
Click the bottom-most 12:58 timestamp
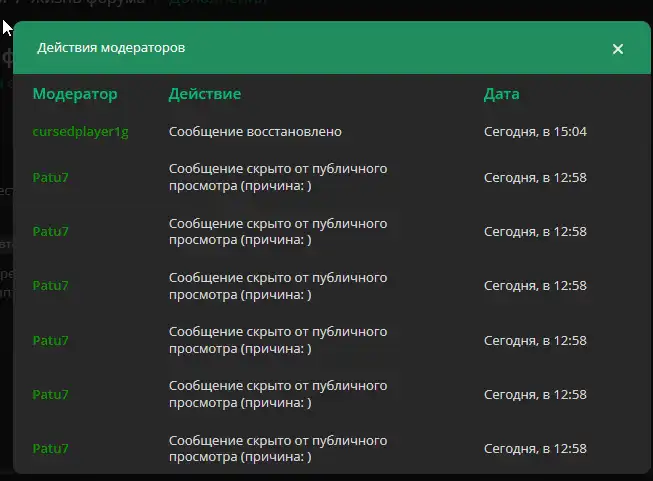(534, 448)
